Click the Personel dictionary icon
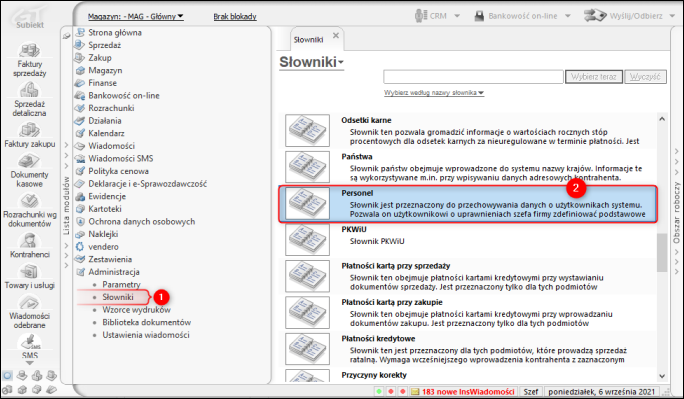The image size is (684, 399). tap(308, 203)
